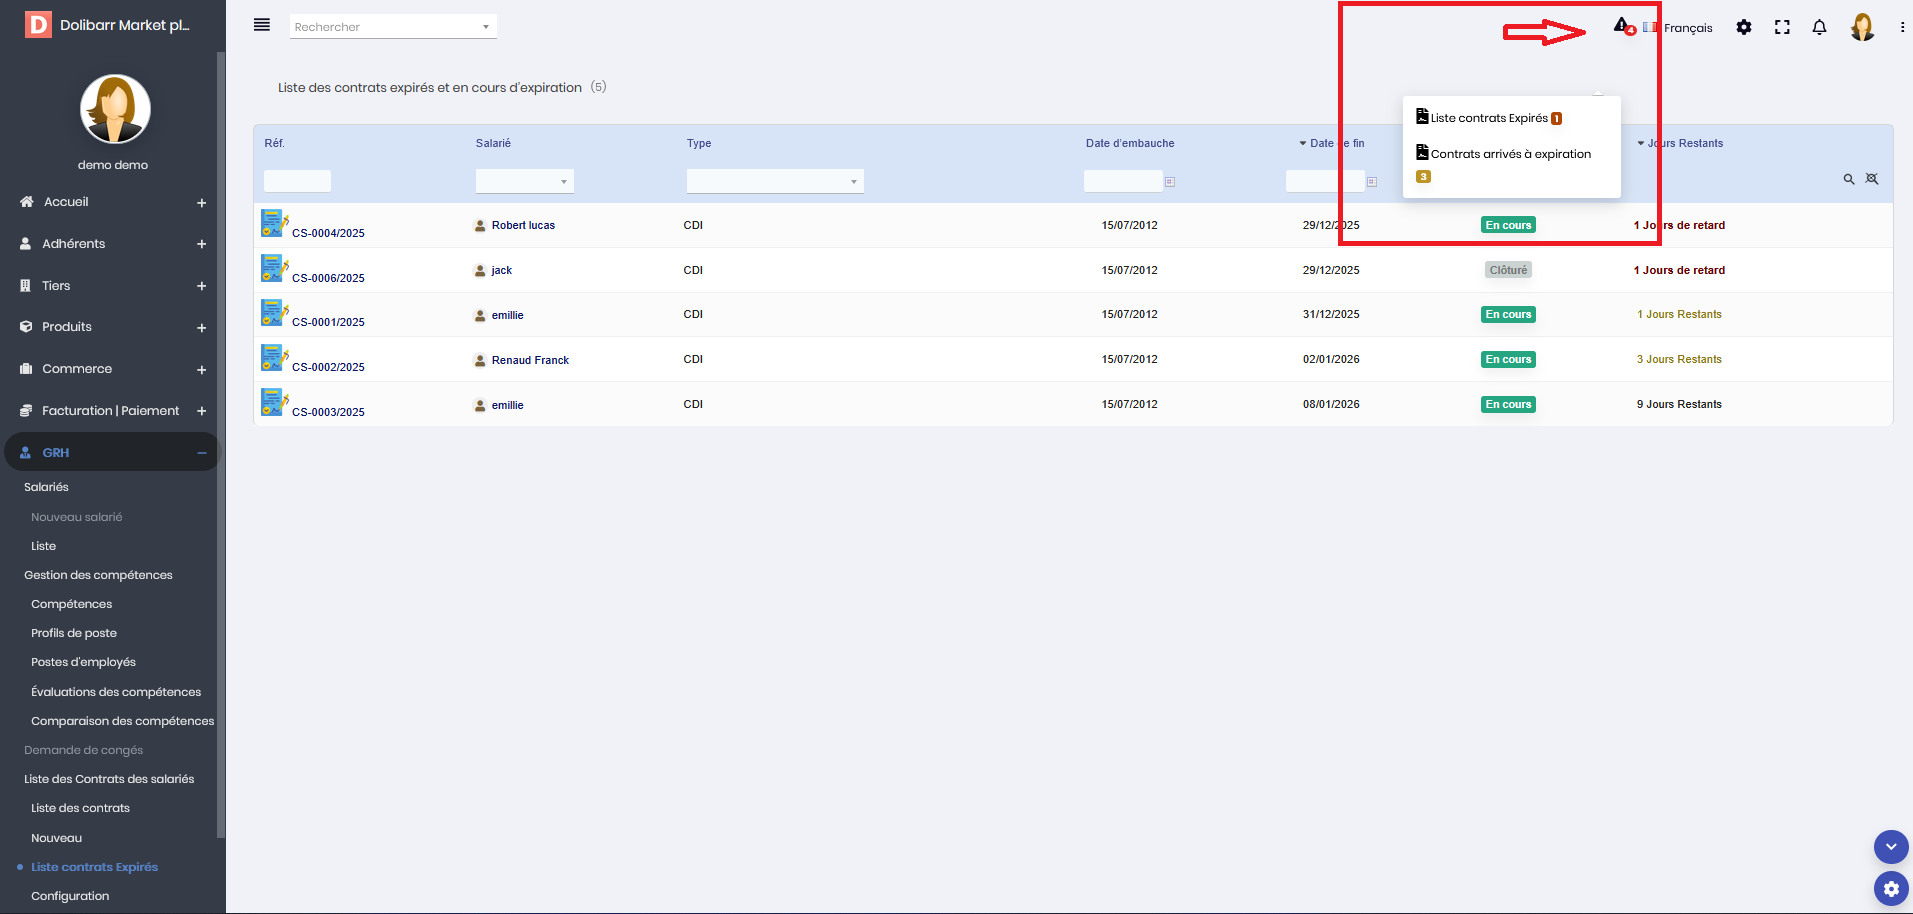Click the search magnifier icon in table
The height and width of the screenshot is (914, 1913).
(1849, 179)
